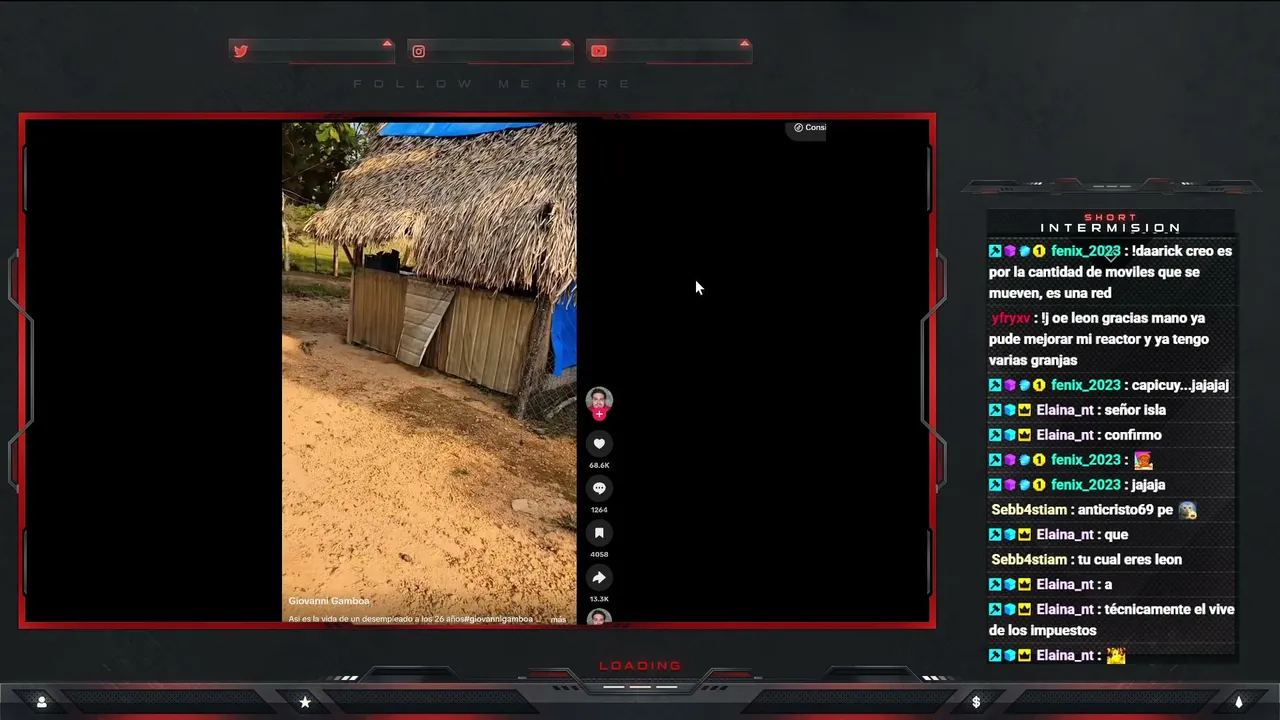Open the TikTok creator's profile avatar
The height and width of the screenshot is (720, 1280).
[x=599, y=400]
